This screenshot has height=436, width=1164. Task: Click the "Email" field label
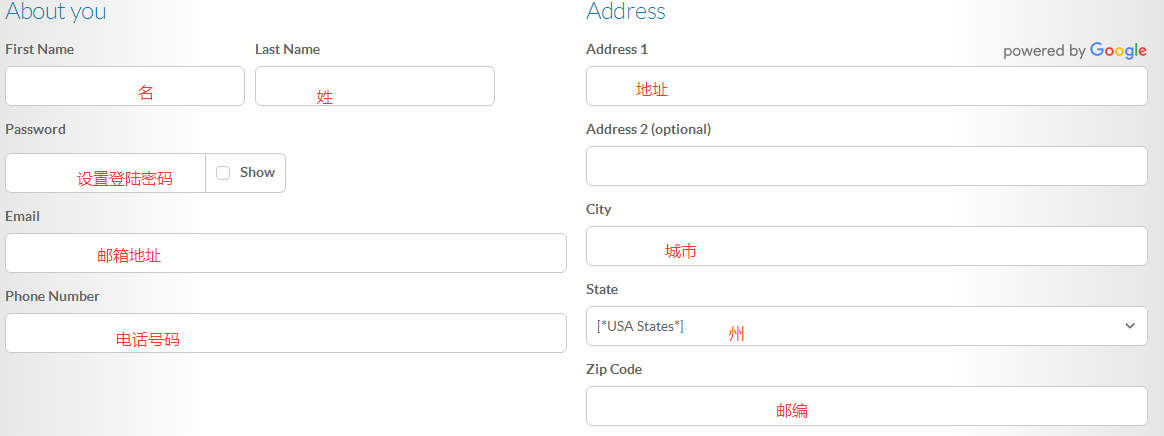[x=22, y=216]
